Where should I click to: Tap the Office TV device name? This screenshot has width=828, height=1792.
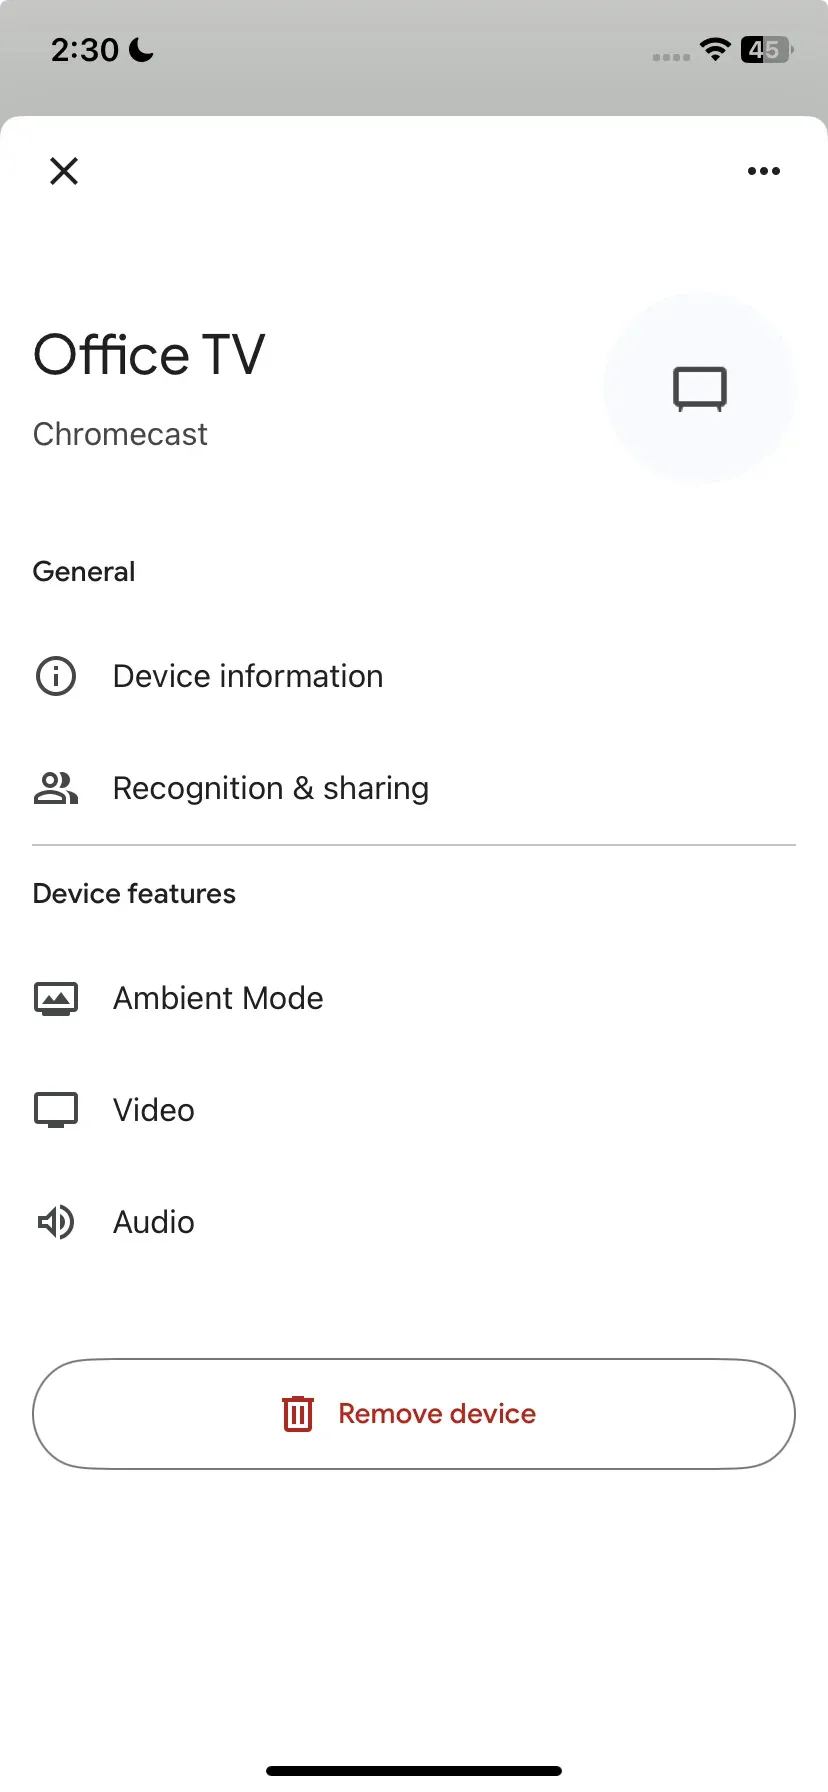coord(149,355)
